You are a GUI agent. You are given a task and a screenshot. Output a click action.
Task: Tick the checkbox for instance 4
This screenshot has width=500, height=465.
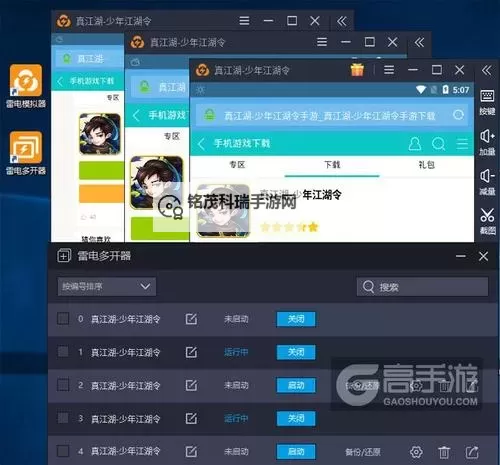[63, 451]
